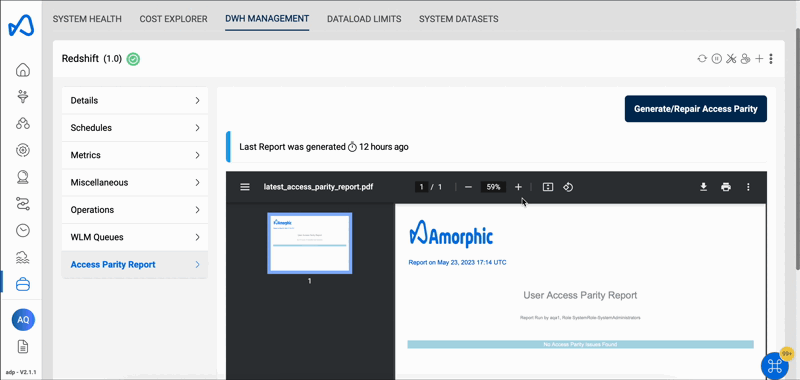
Task: Click the green Redshift status check icon
Action: tap(133, 59)
